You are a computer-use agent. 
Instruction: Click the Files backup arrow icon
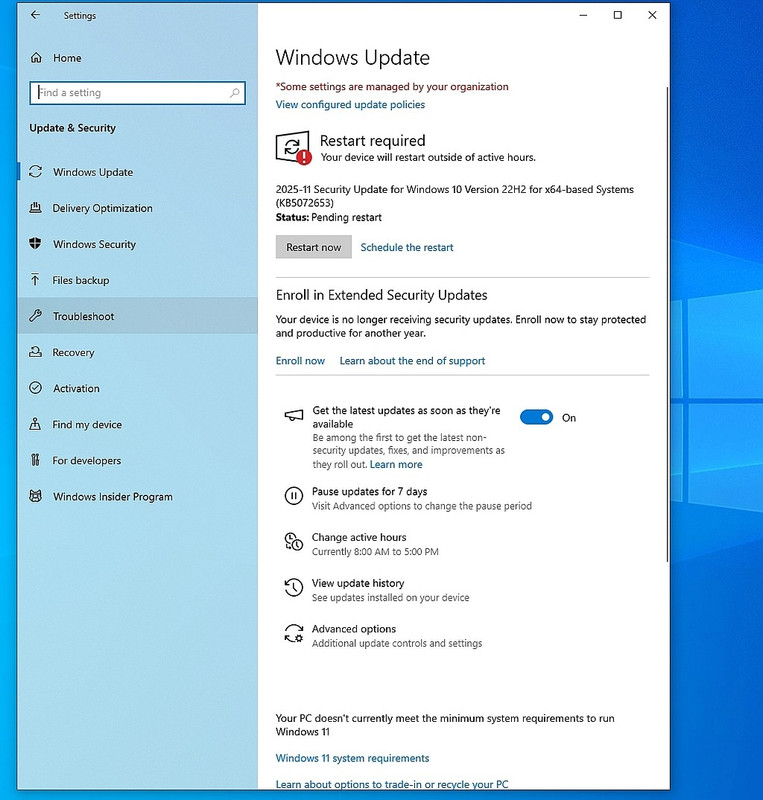[x=35, y=279]
